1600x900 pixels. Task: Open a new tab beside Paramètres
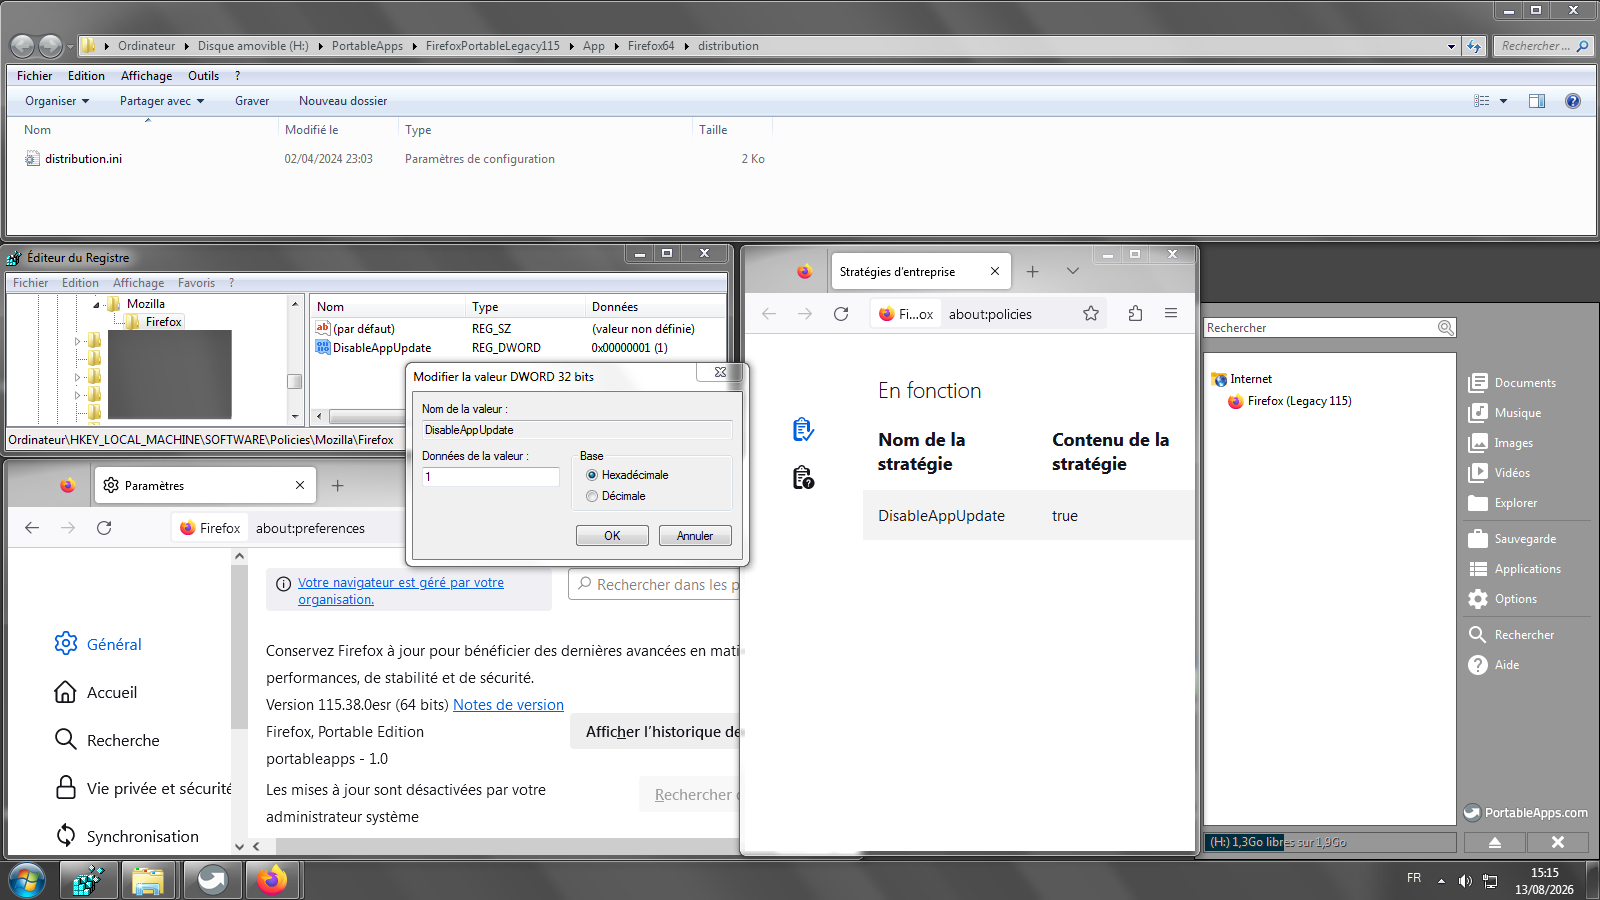pyautogui.click(x=338, y=486)
